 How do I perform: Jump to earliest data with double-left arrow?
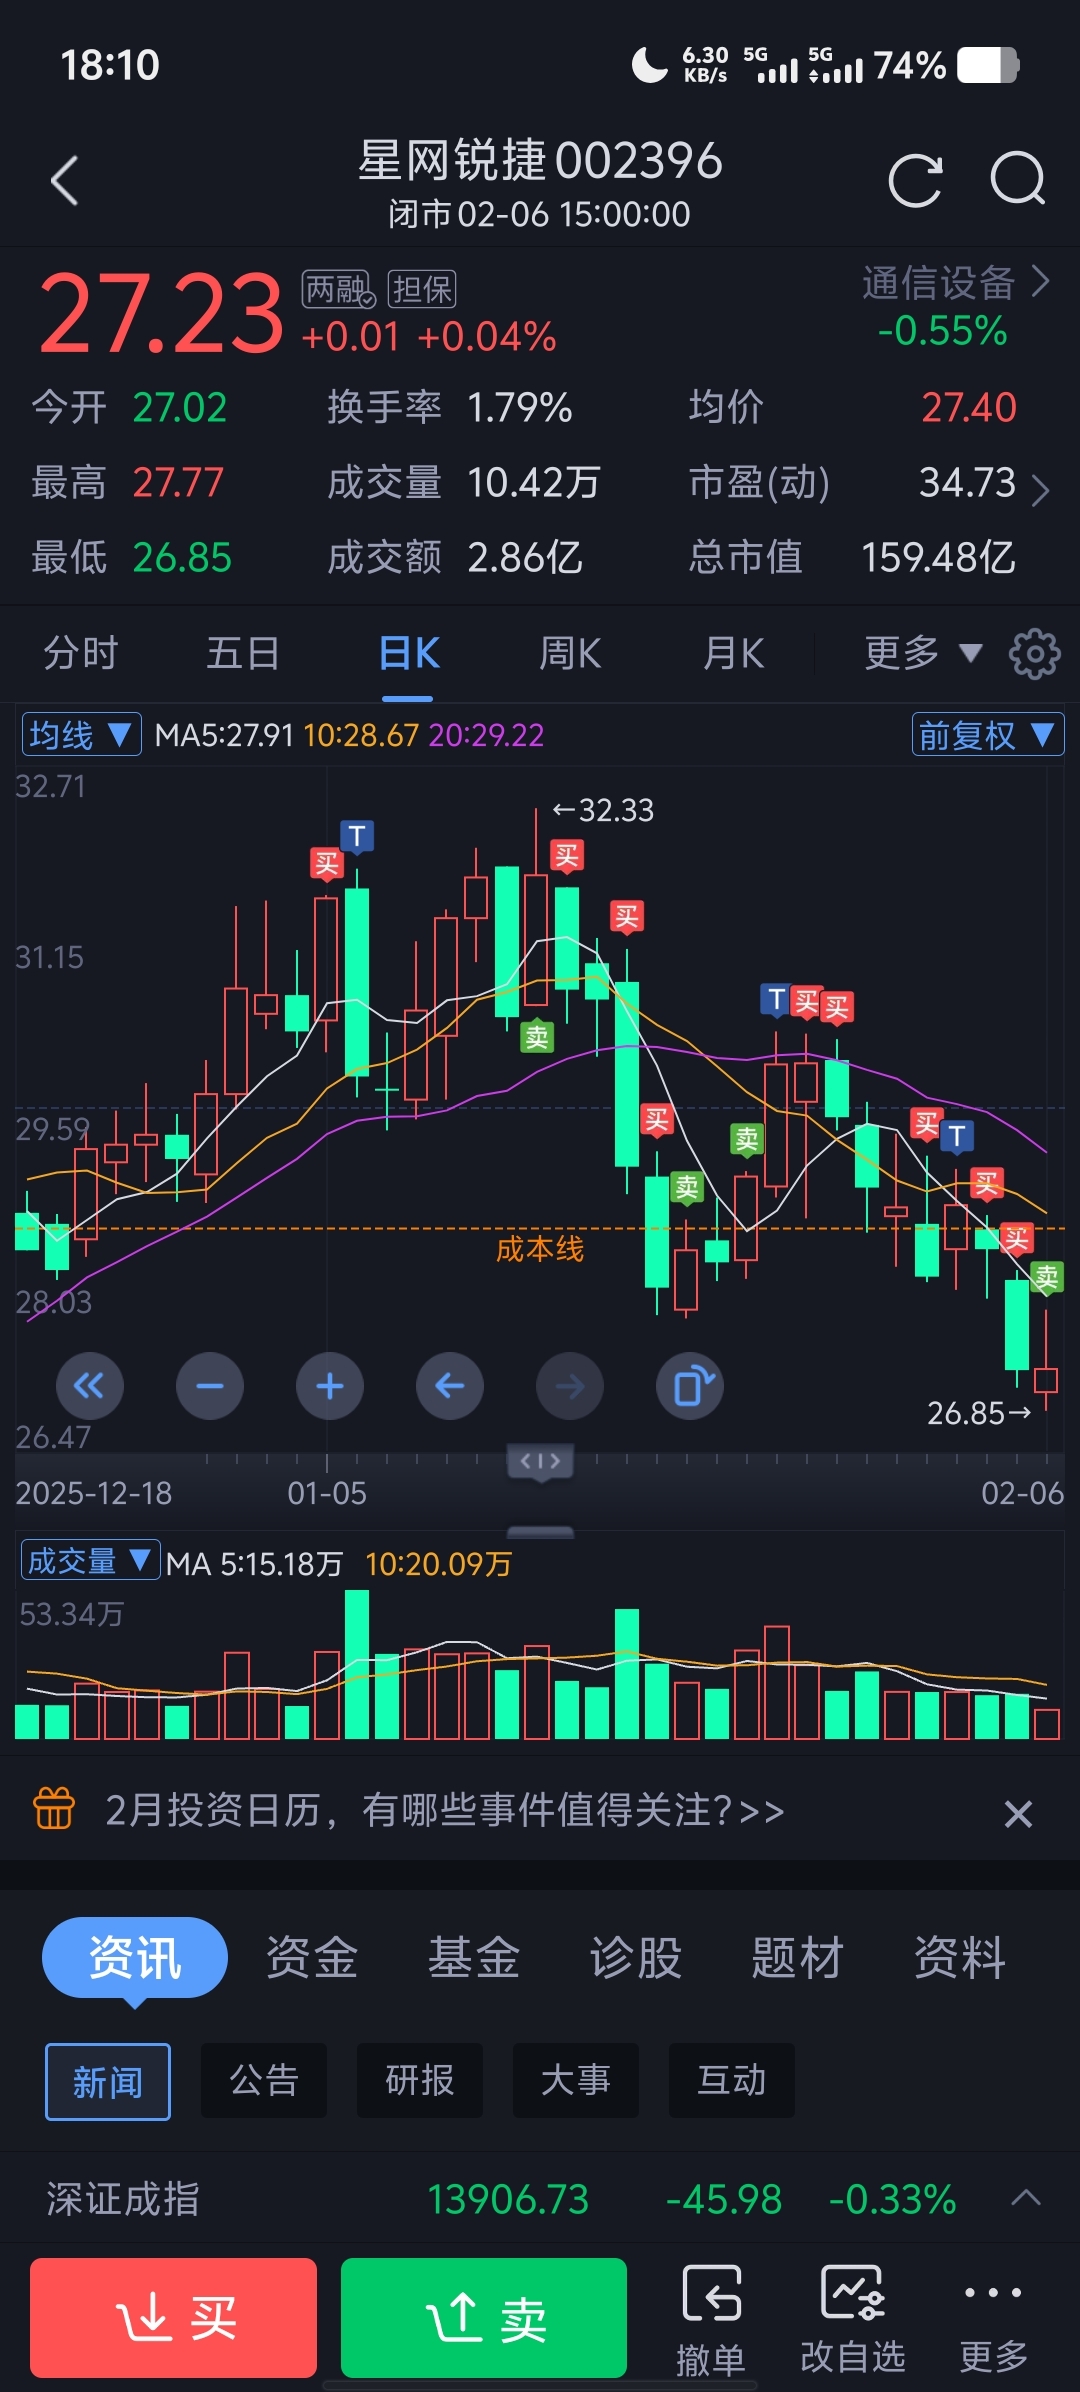point(90,1386)
